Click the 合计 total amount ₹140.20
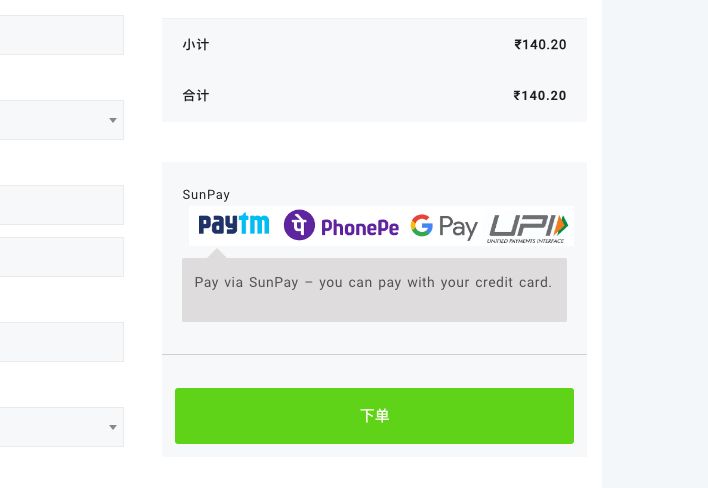Image resolution: width=708 pixels, height=488 pixels. point(540,96)
